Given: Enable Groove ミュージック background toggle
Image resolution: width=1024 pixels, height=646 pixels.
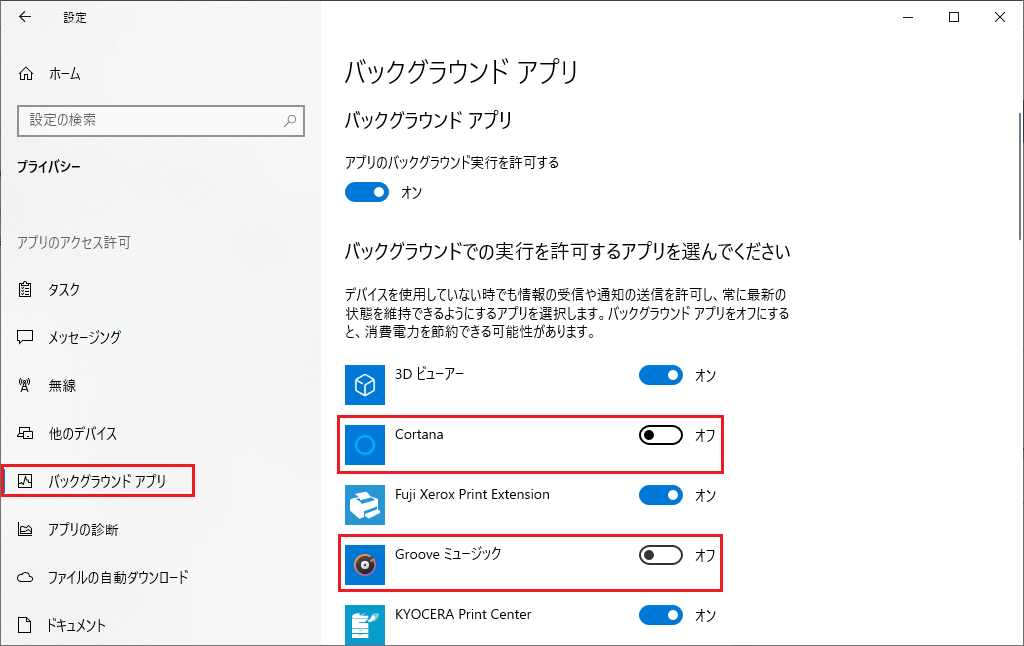Looking at the screenshot, I should (660, 554).
